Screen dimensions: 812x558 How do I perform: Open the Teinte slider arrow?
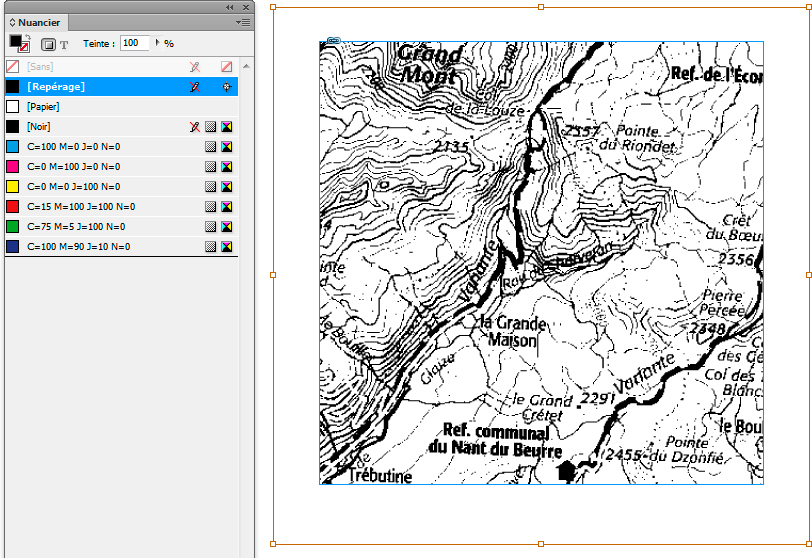point(157,43)
